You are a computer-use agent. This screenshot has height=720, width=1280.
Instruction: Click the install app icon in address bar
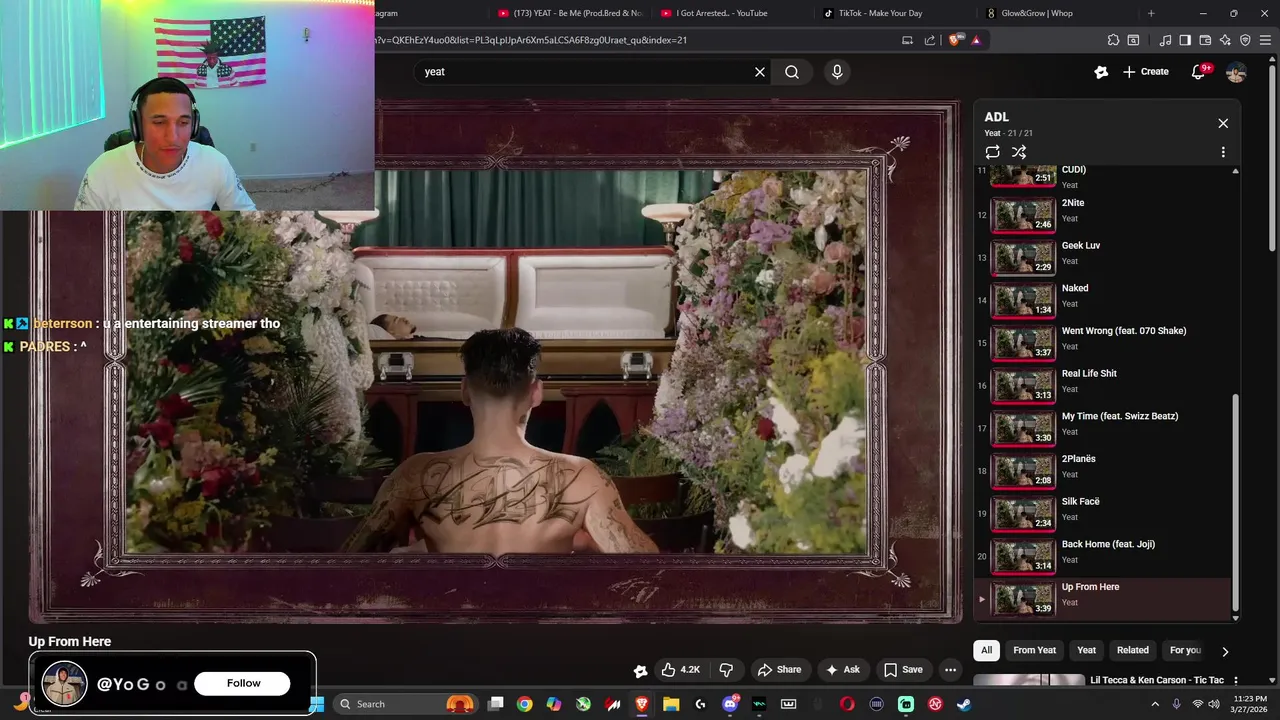908,40
